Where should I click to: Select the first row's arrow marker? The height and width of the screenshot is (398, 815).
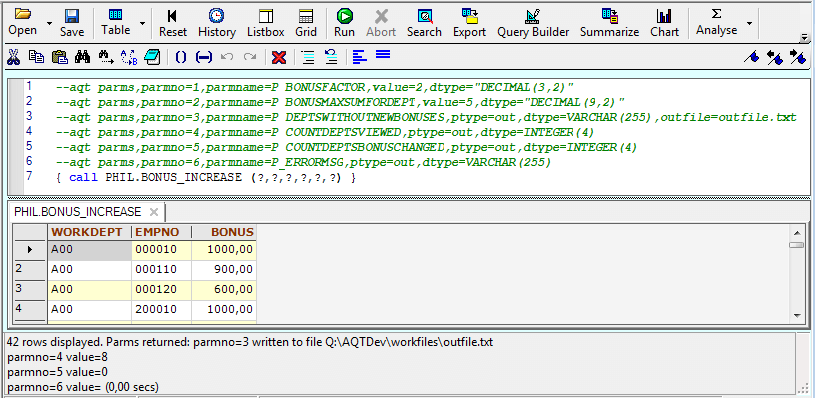[30, 250]
